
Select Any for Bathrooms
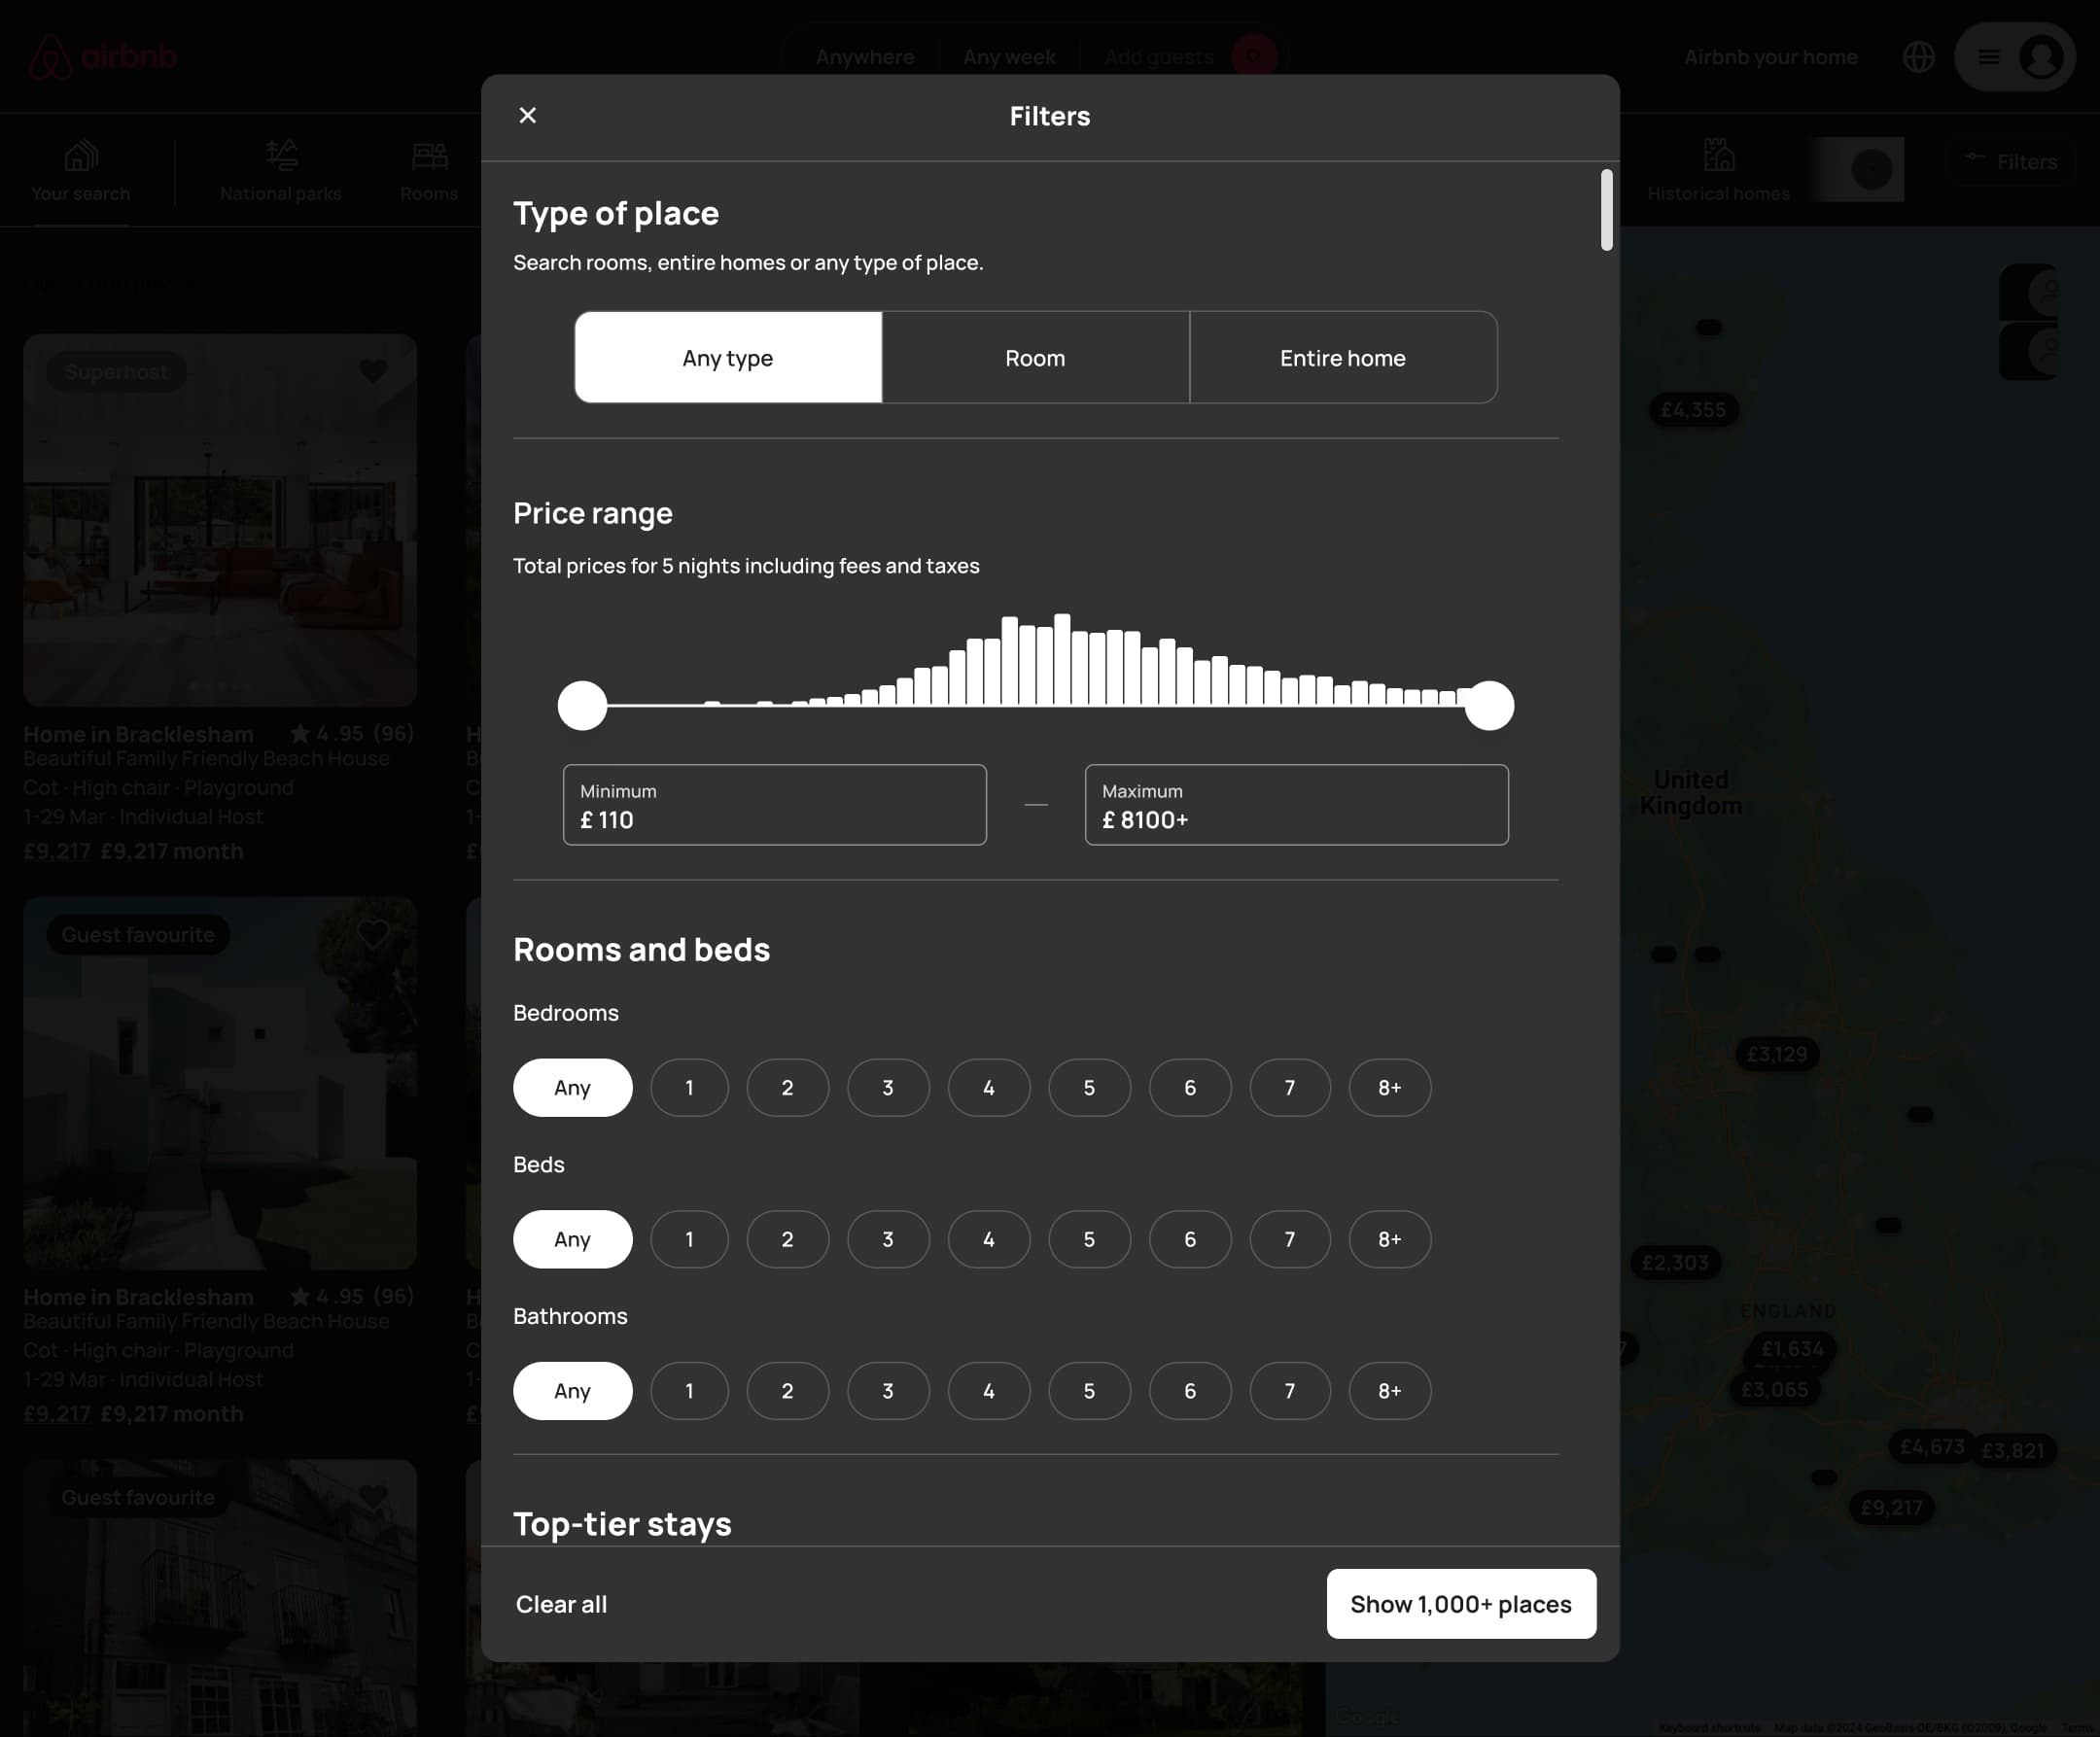click(x=573, y=1390)
